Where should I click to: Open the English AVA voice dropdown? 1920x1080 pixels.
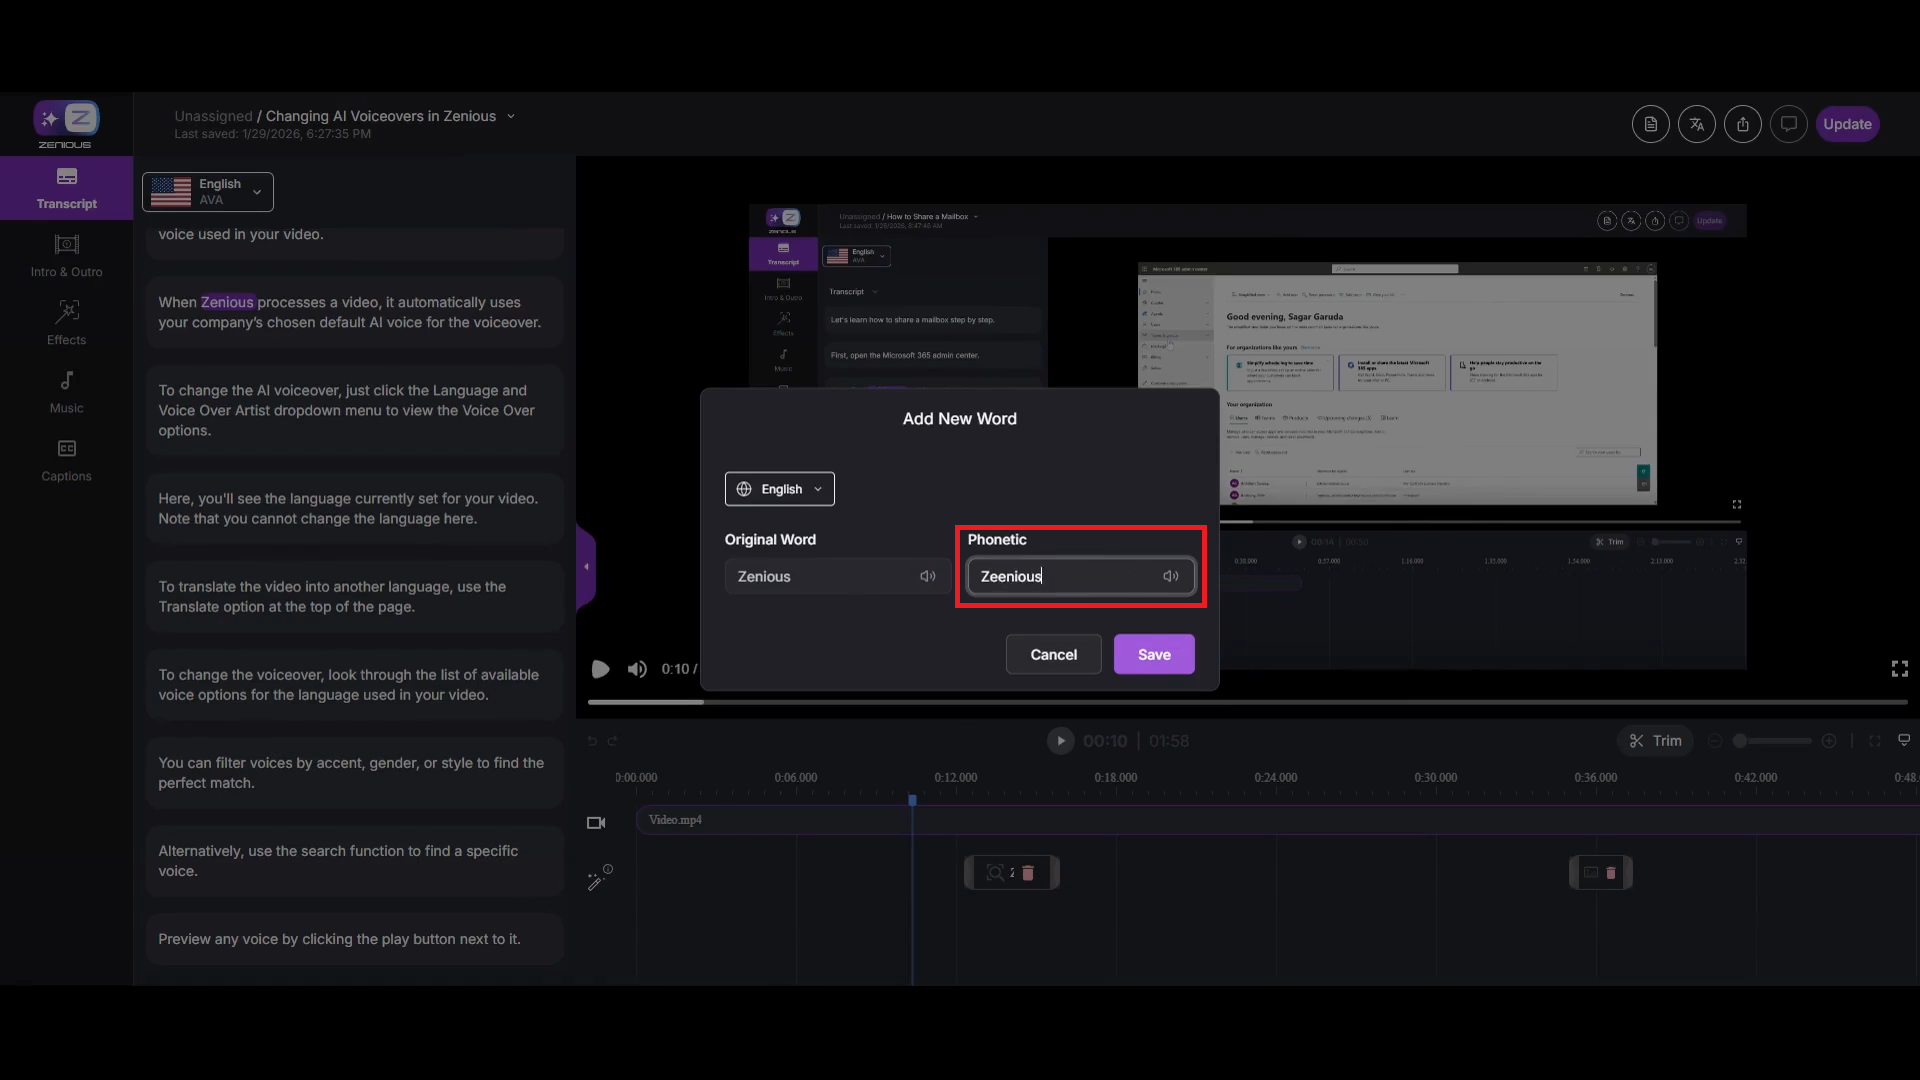point(208,192)
